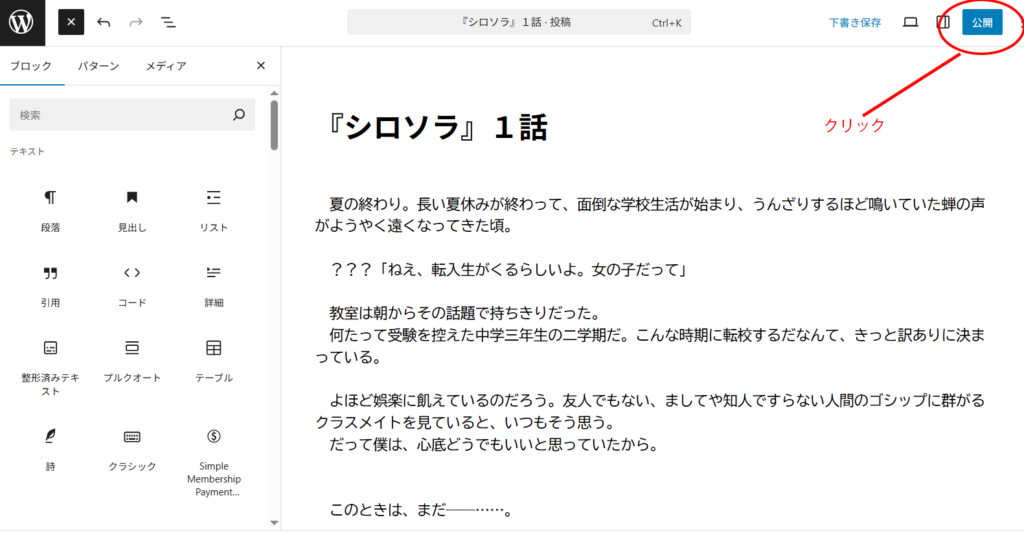
Task: Click the scrollbar down arrow in block panel
Action: pos(274,523)
